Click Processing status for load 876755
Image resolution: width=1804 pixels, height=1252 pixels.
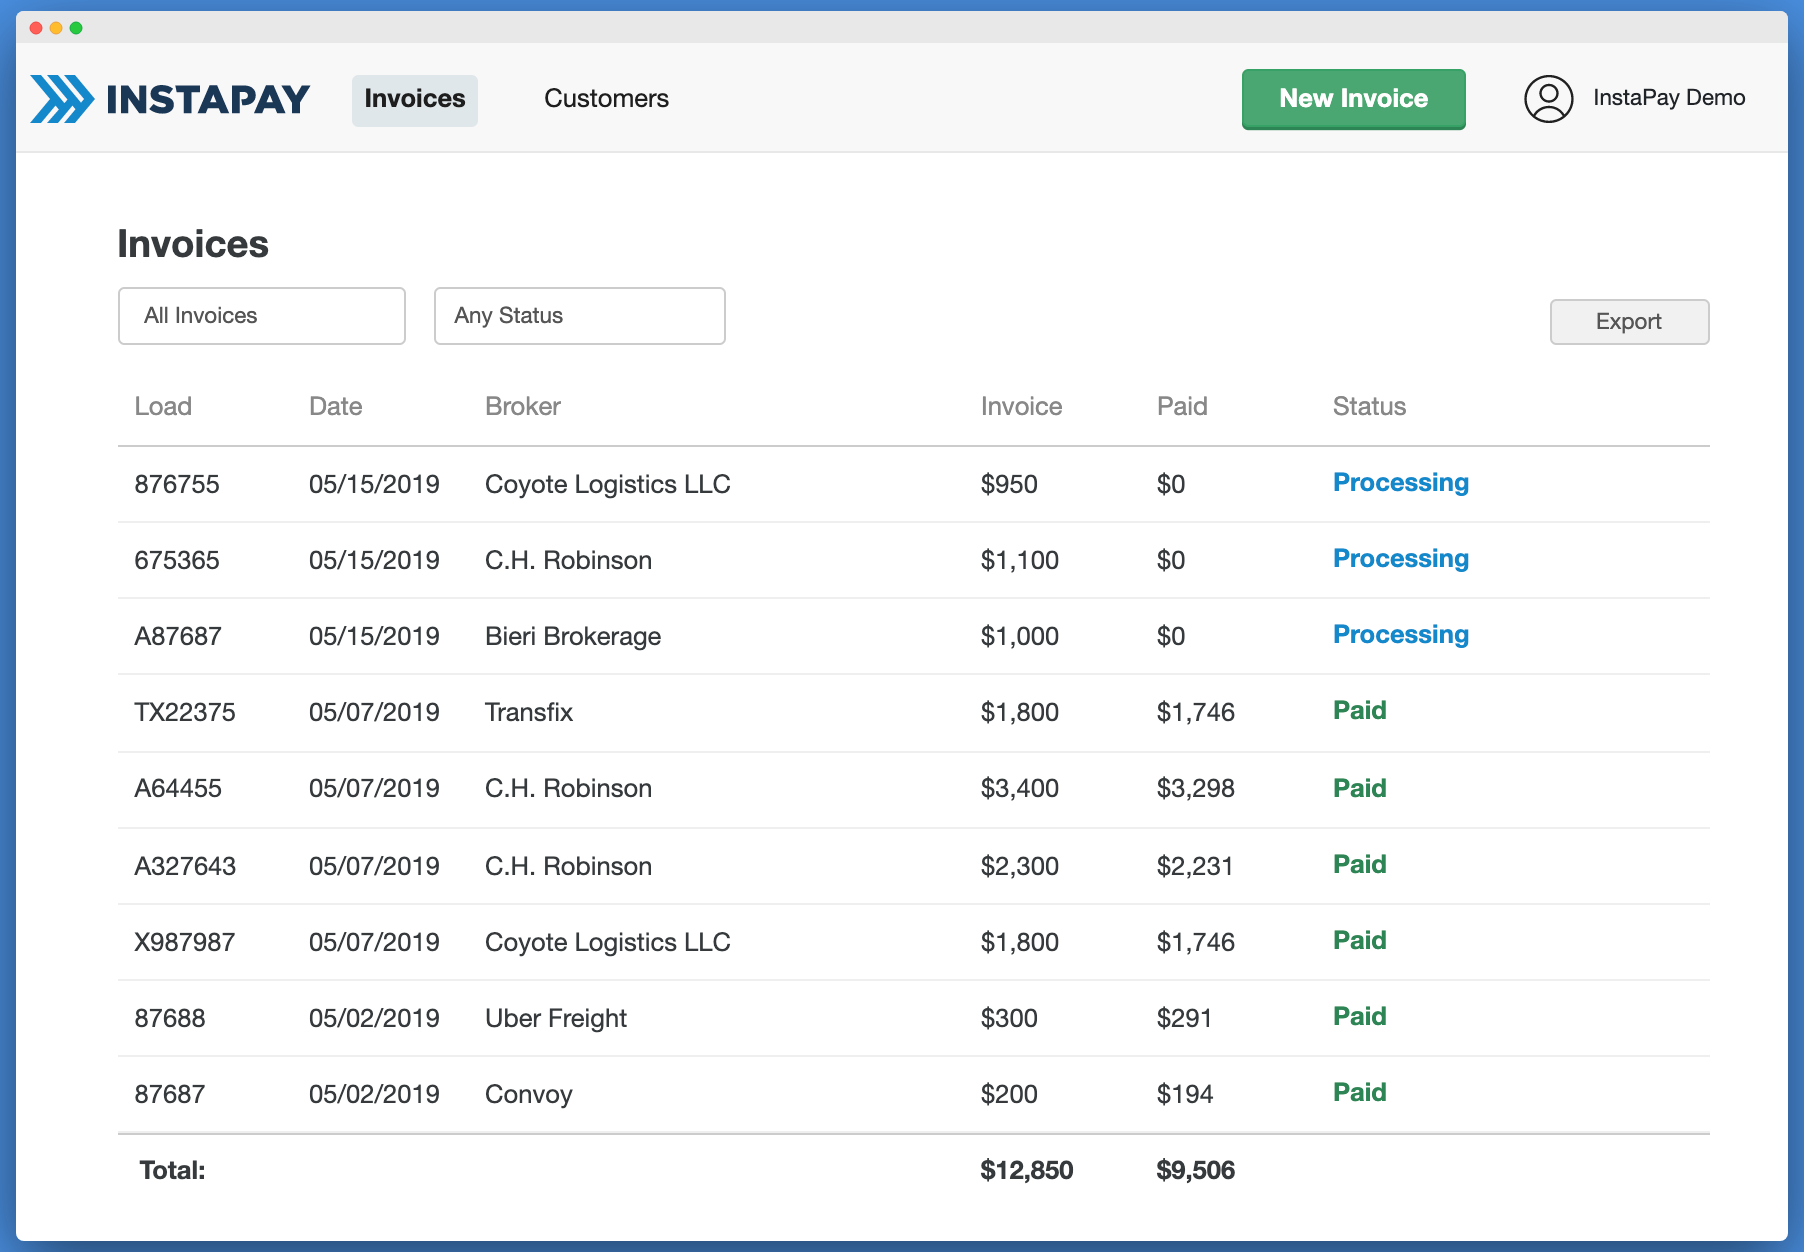[1401, 483]
